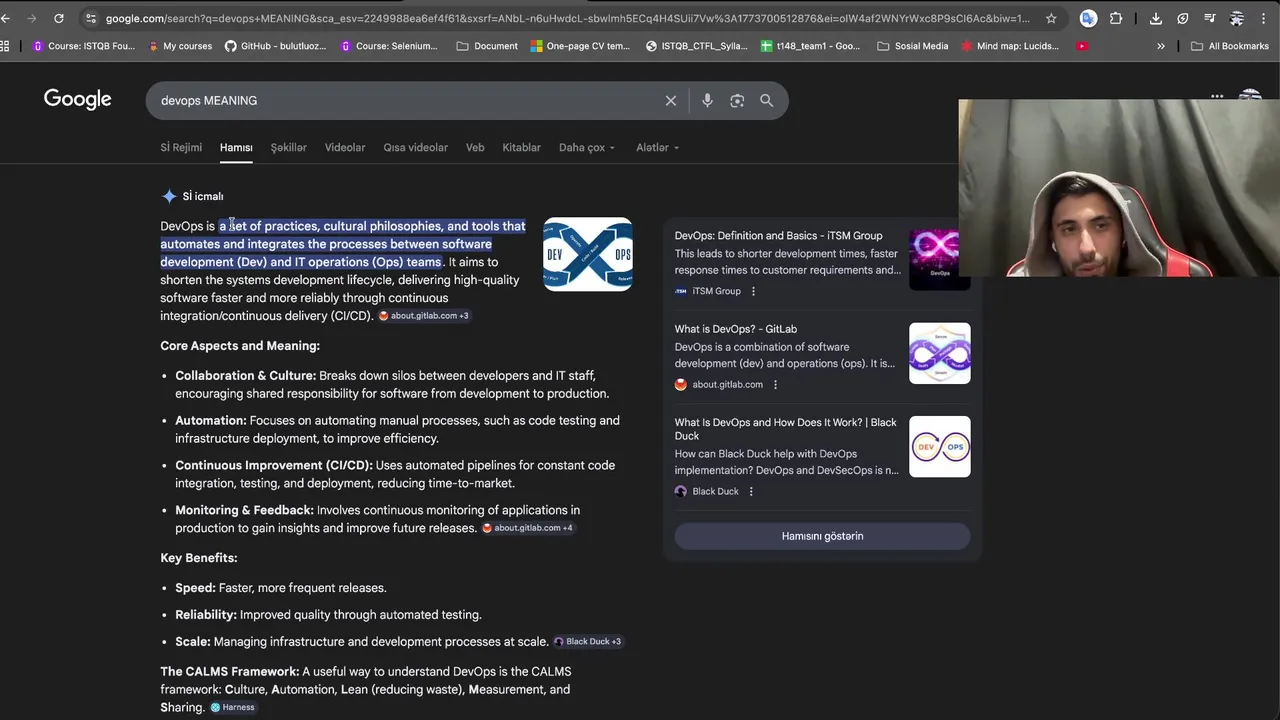This screenshot has width=1280, height=720.
Task: Click the browser forward arrow
Action: 32,18
